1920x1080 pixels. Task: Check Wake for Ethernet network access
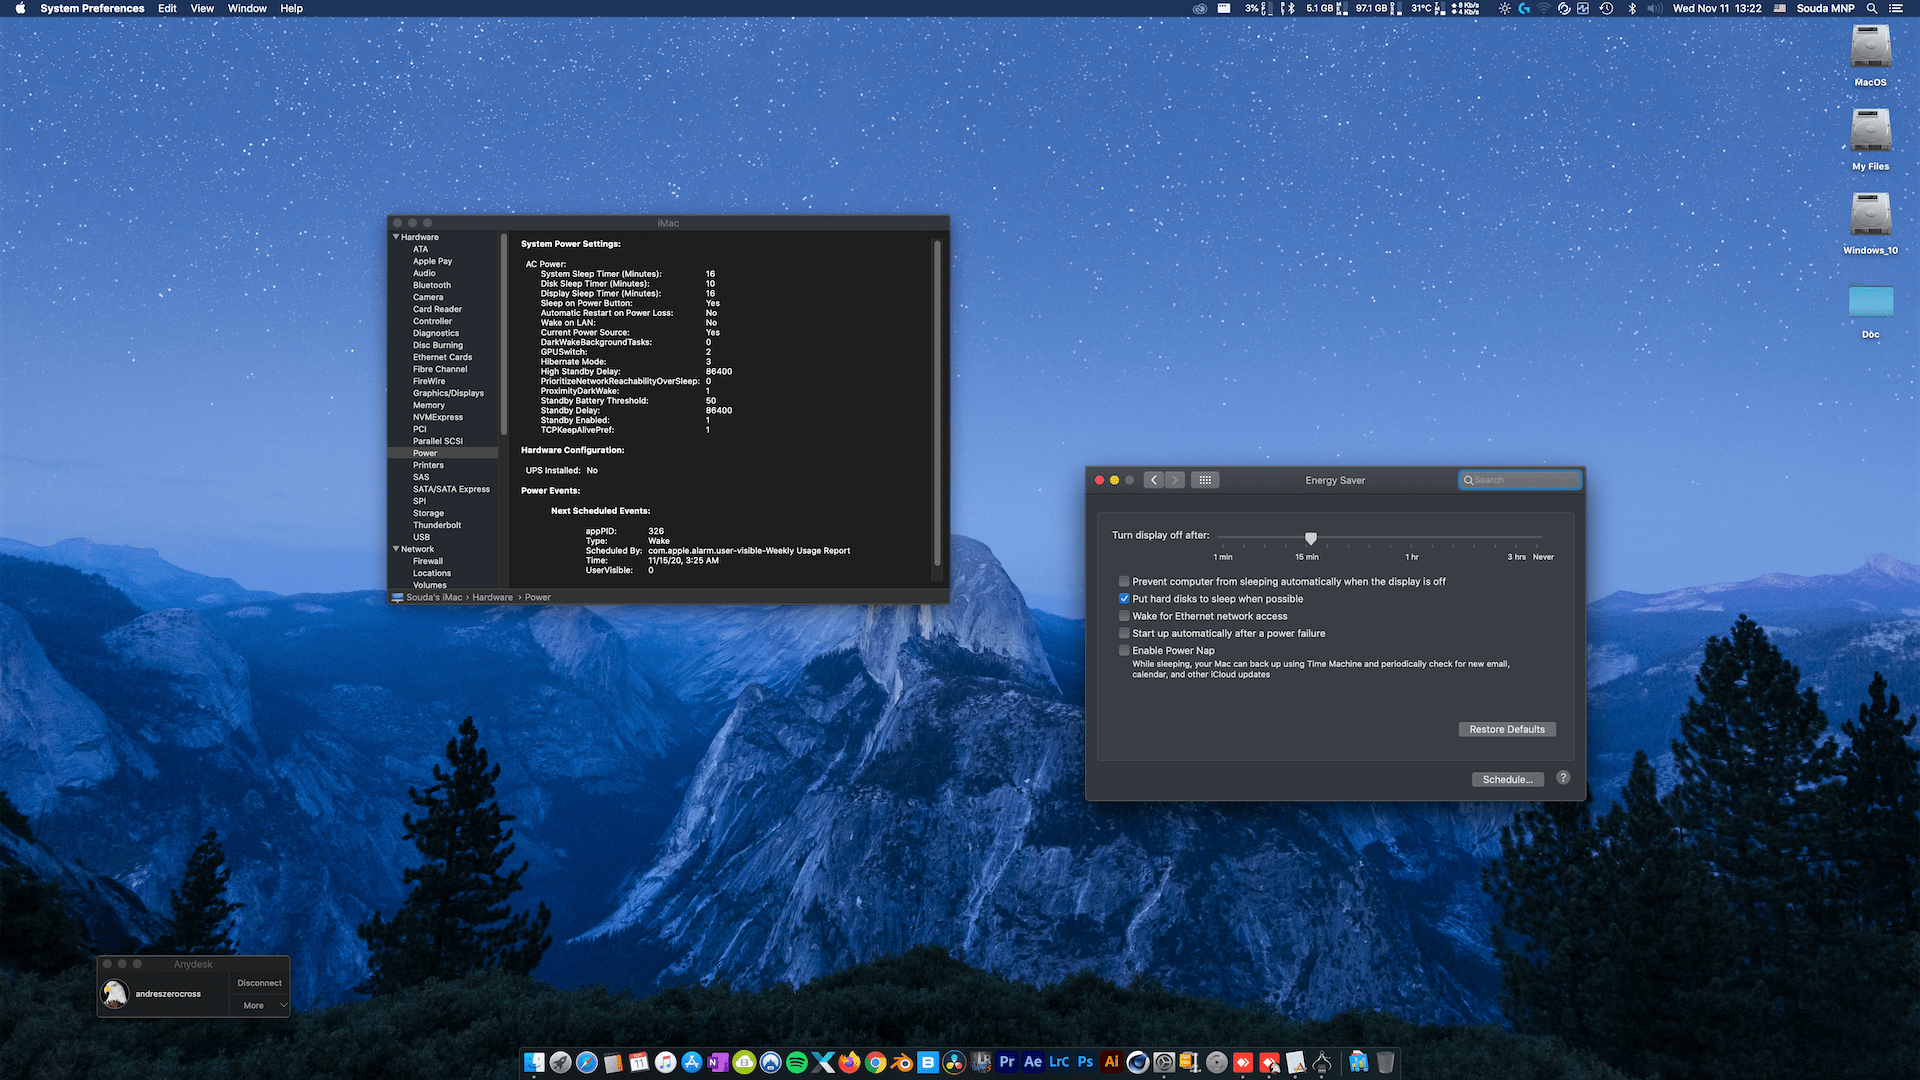(x=1124, y=616)
